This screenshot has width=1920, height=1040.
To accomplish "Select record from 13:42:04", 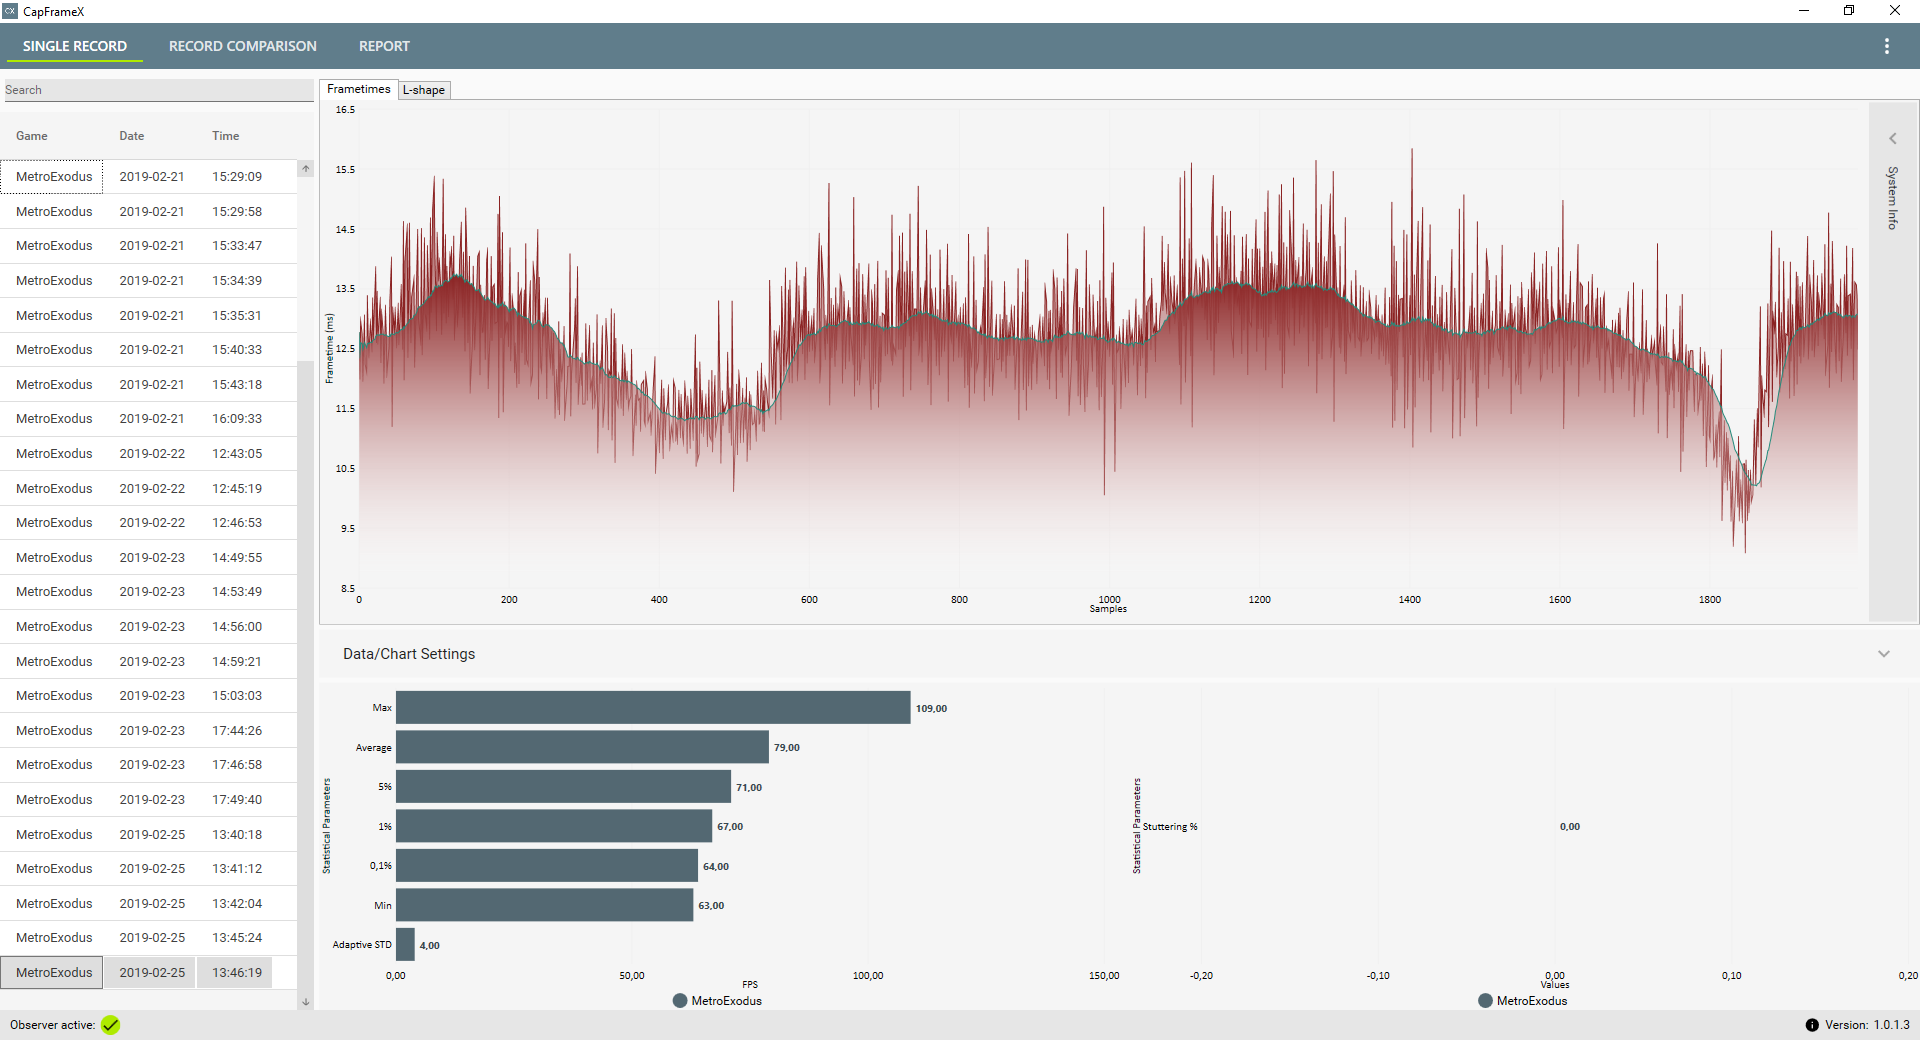I will [149, 904].
